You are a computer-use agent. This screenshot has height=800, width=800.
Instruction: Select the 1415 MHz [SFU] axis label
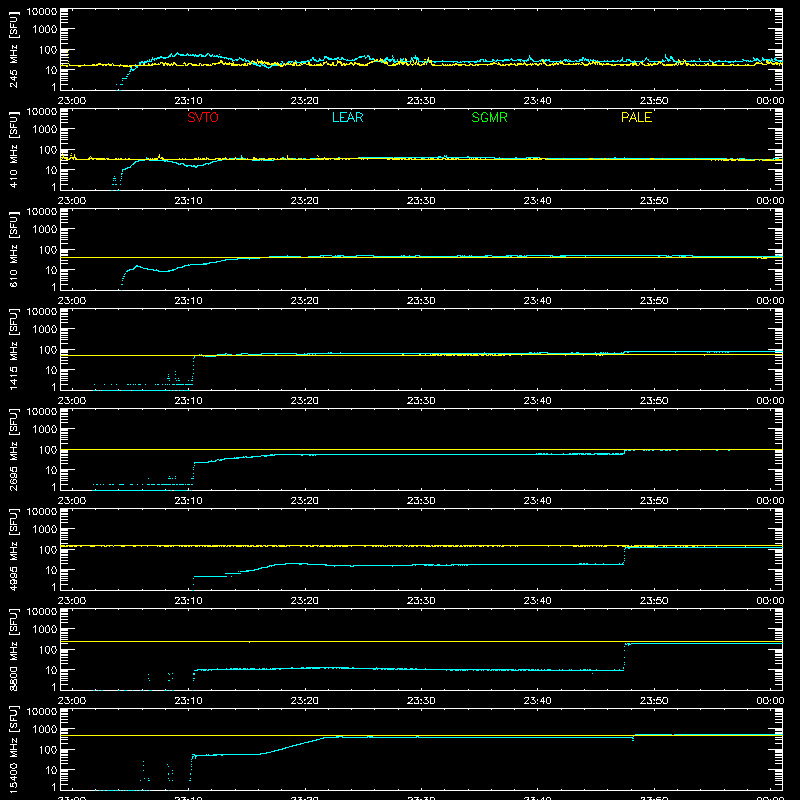point(14,349)
